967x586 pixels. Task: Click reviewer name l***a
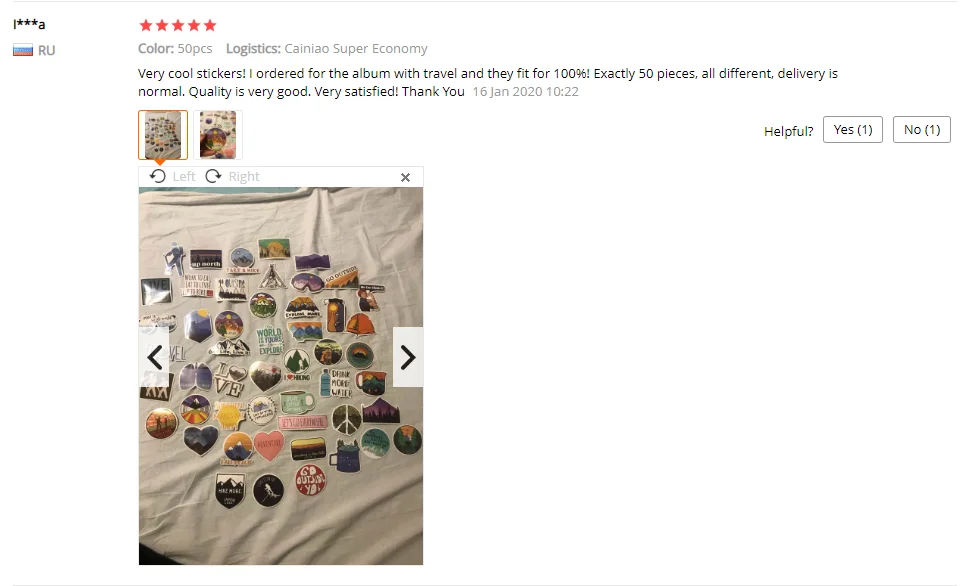coord(29,25)
